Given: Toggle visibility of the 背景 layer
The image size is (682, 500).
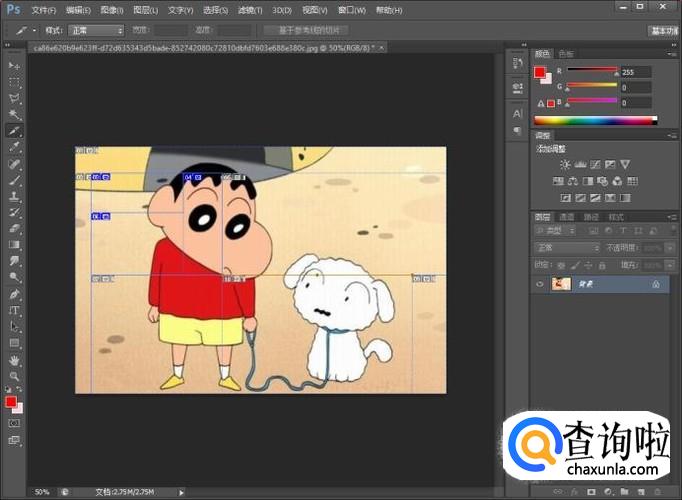Looking at the screenshot, I should [x=540, y=284].
